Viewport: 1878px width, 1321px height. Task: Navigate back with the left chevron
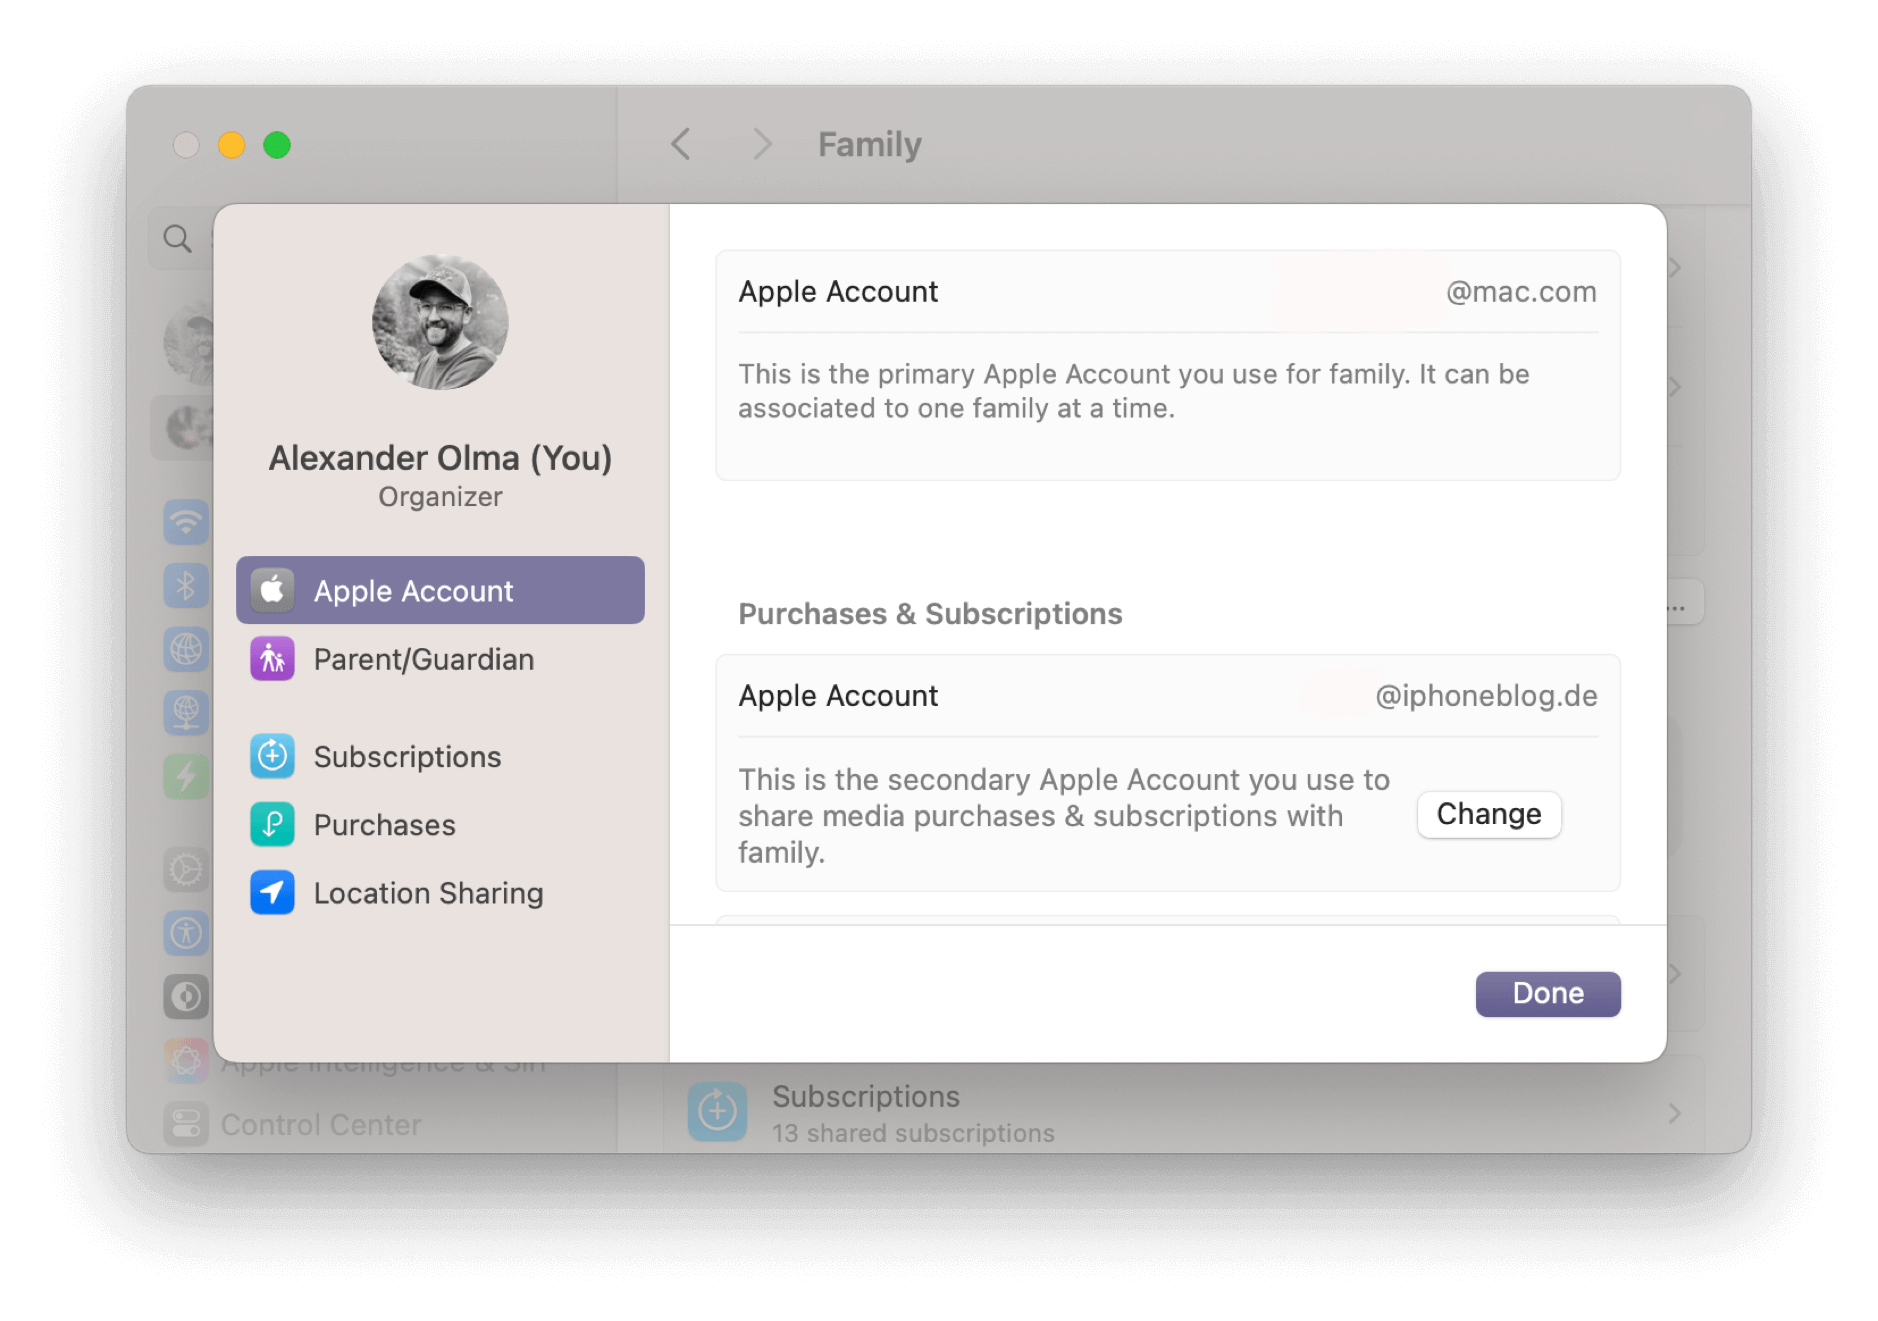point(681,144)
